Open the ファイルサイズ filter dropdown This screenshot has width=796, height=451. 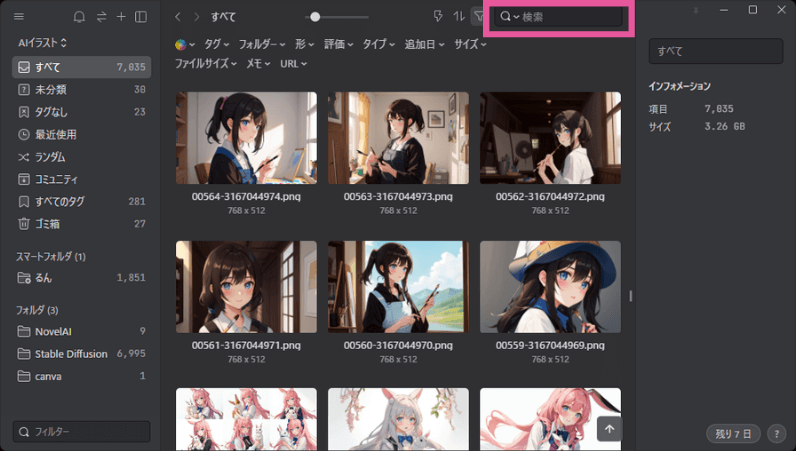pos(206,64)
